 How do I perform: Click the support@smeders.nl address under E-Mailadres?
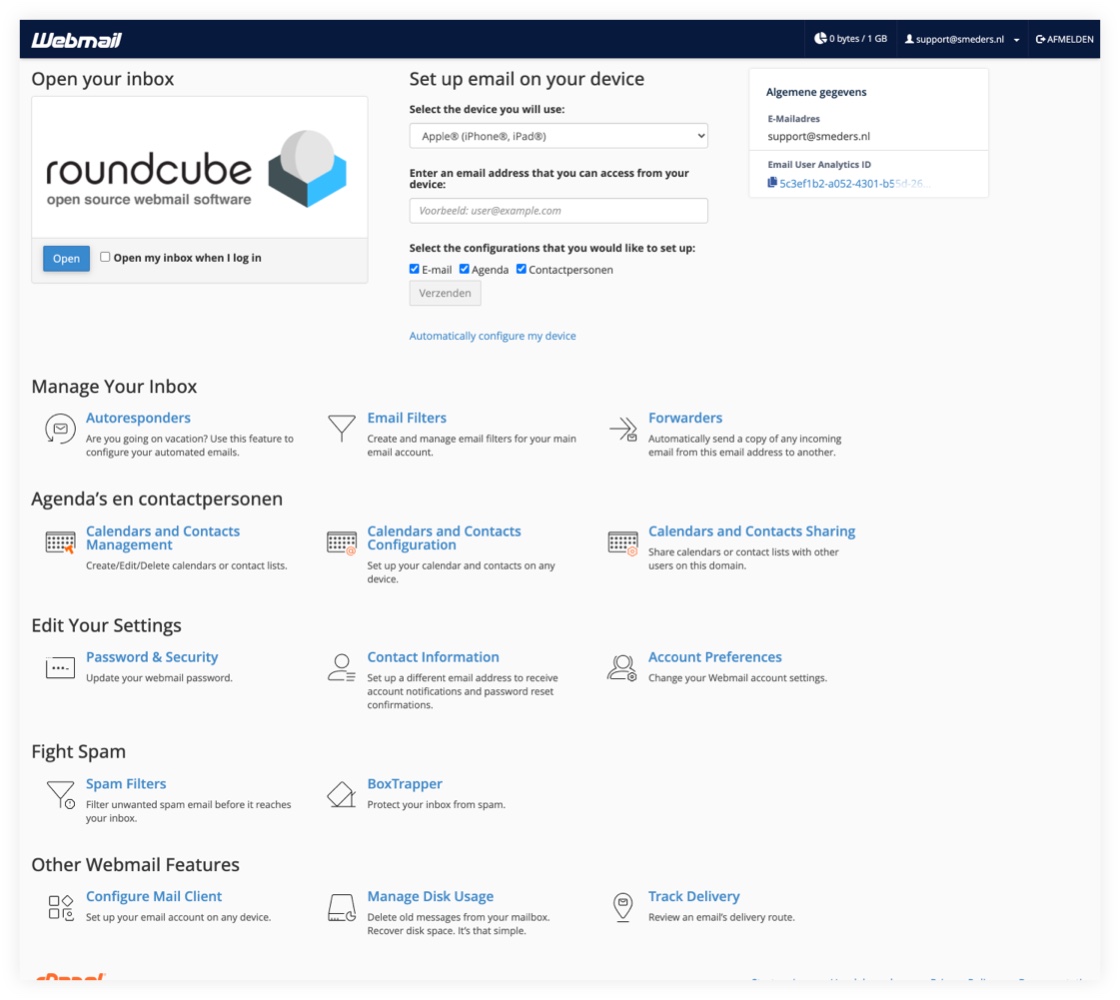819,136
